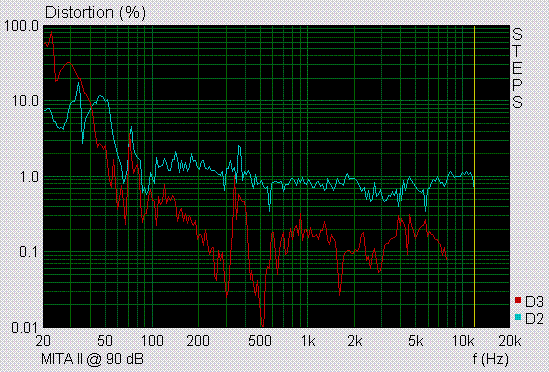This screenshot has height=372, width=549.
Task: Click the yellow vertical cursor line
Action: tap(474, 176)
